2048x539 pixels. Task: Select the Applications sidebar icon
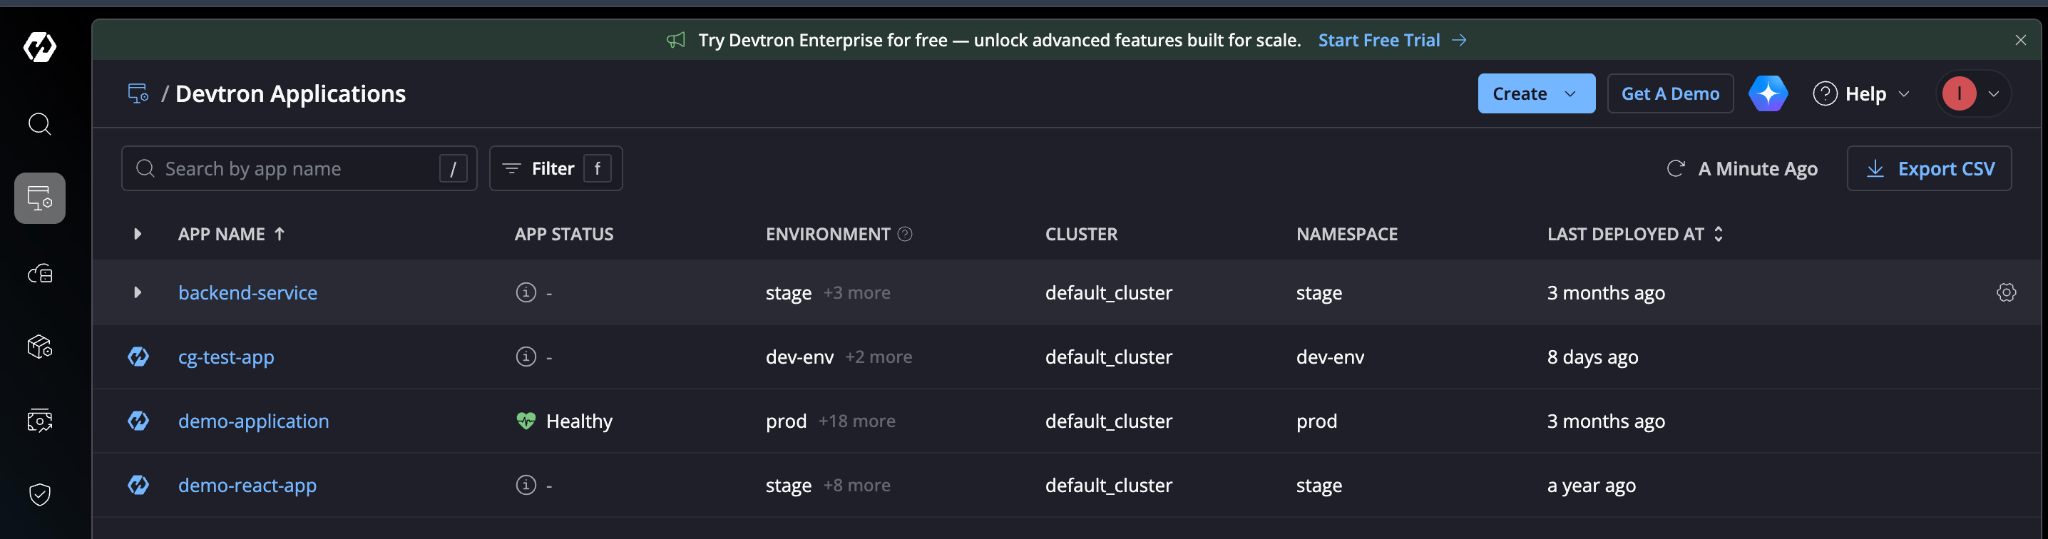[x=40, y=198]
